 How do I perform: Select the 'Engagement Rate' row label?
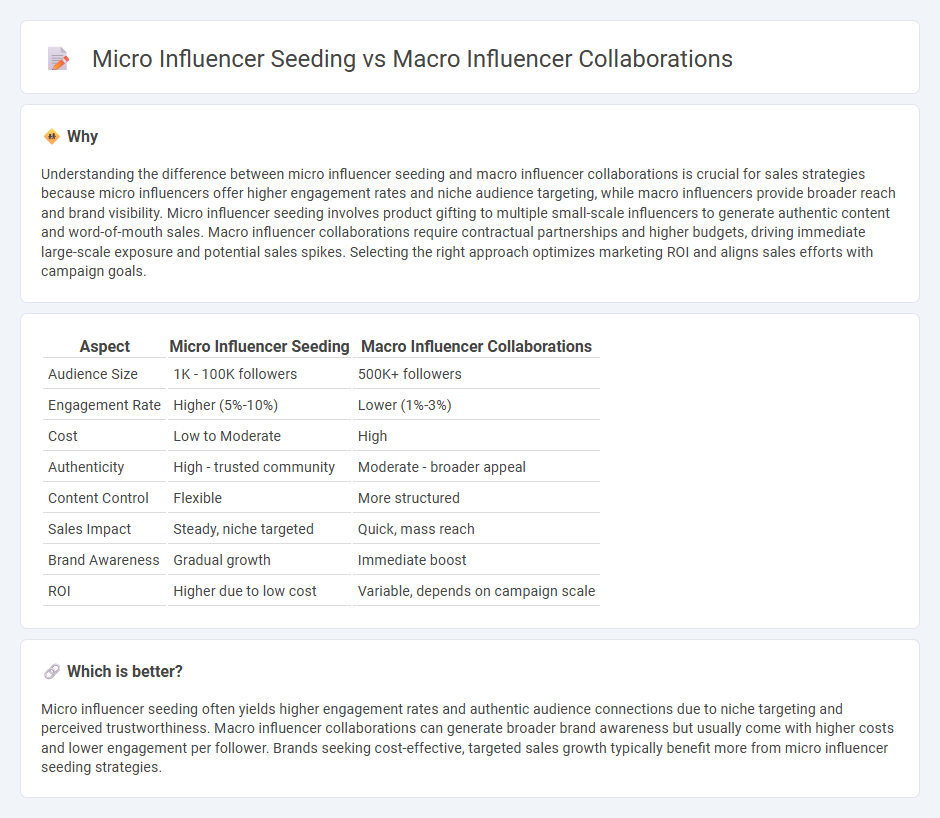(104, 405)
